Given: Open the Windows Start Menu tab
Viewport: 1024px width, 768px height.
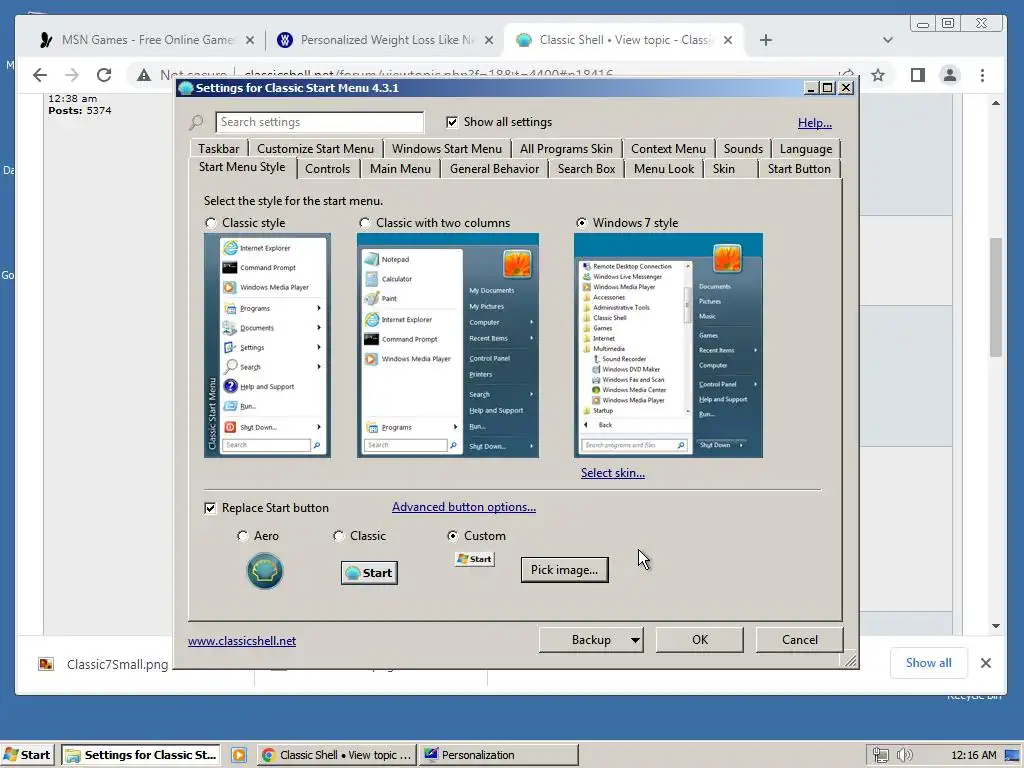Looking at the screenshot, I should click(447, 149).
